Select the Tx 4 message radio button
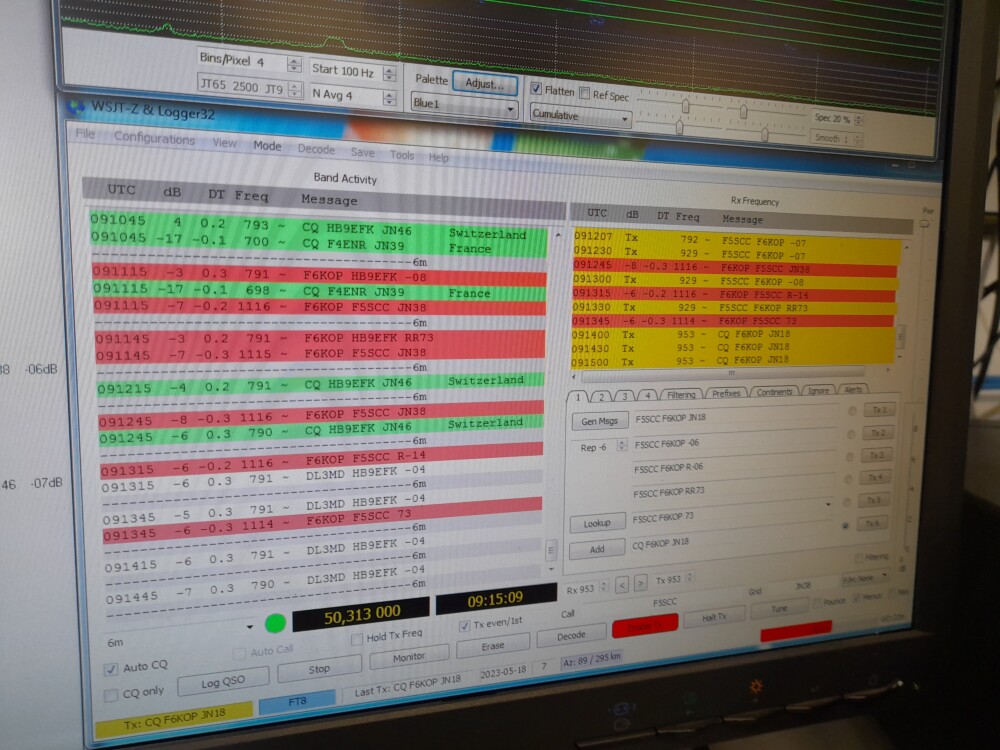Image resolution: width=1000 pixels, height=750 pixels. (x=848, y=479)
